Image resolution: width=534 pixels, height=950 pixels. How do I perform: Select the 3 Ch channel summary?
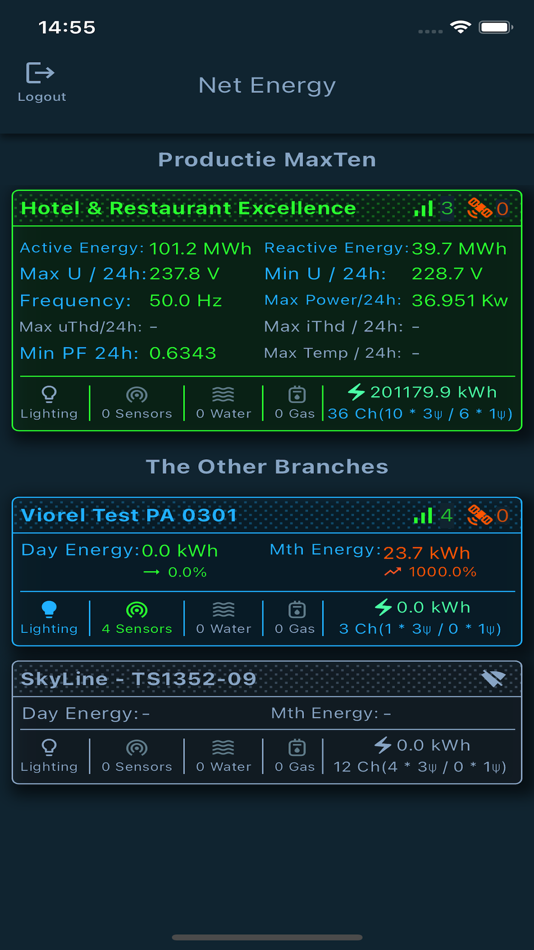click(420, 629)
